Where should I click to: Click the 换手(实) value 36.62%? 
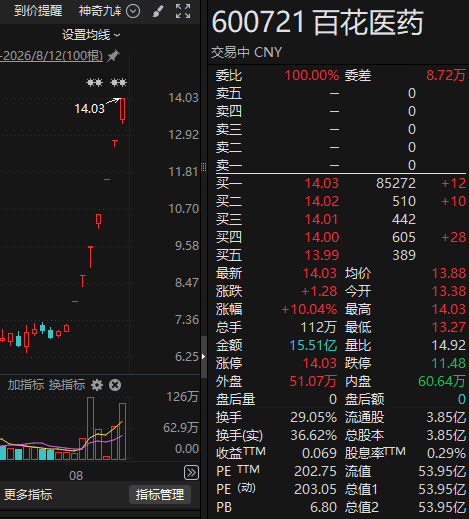click(313, 435)
